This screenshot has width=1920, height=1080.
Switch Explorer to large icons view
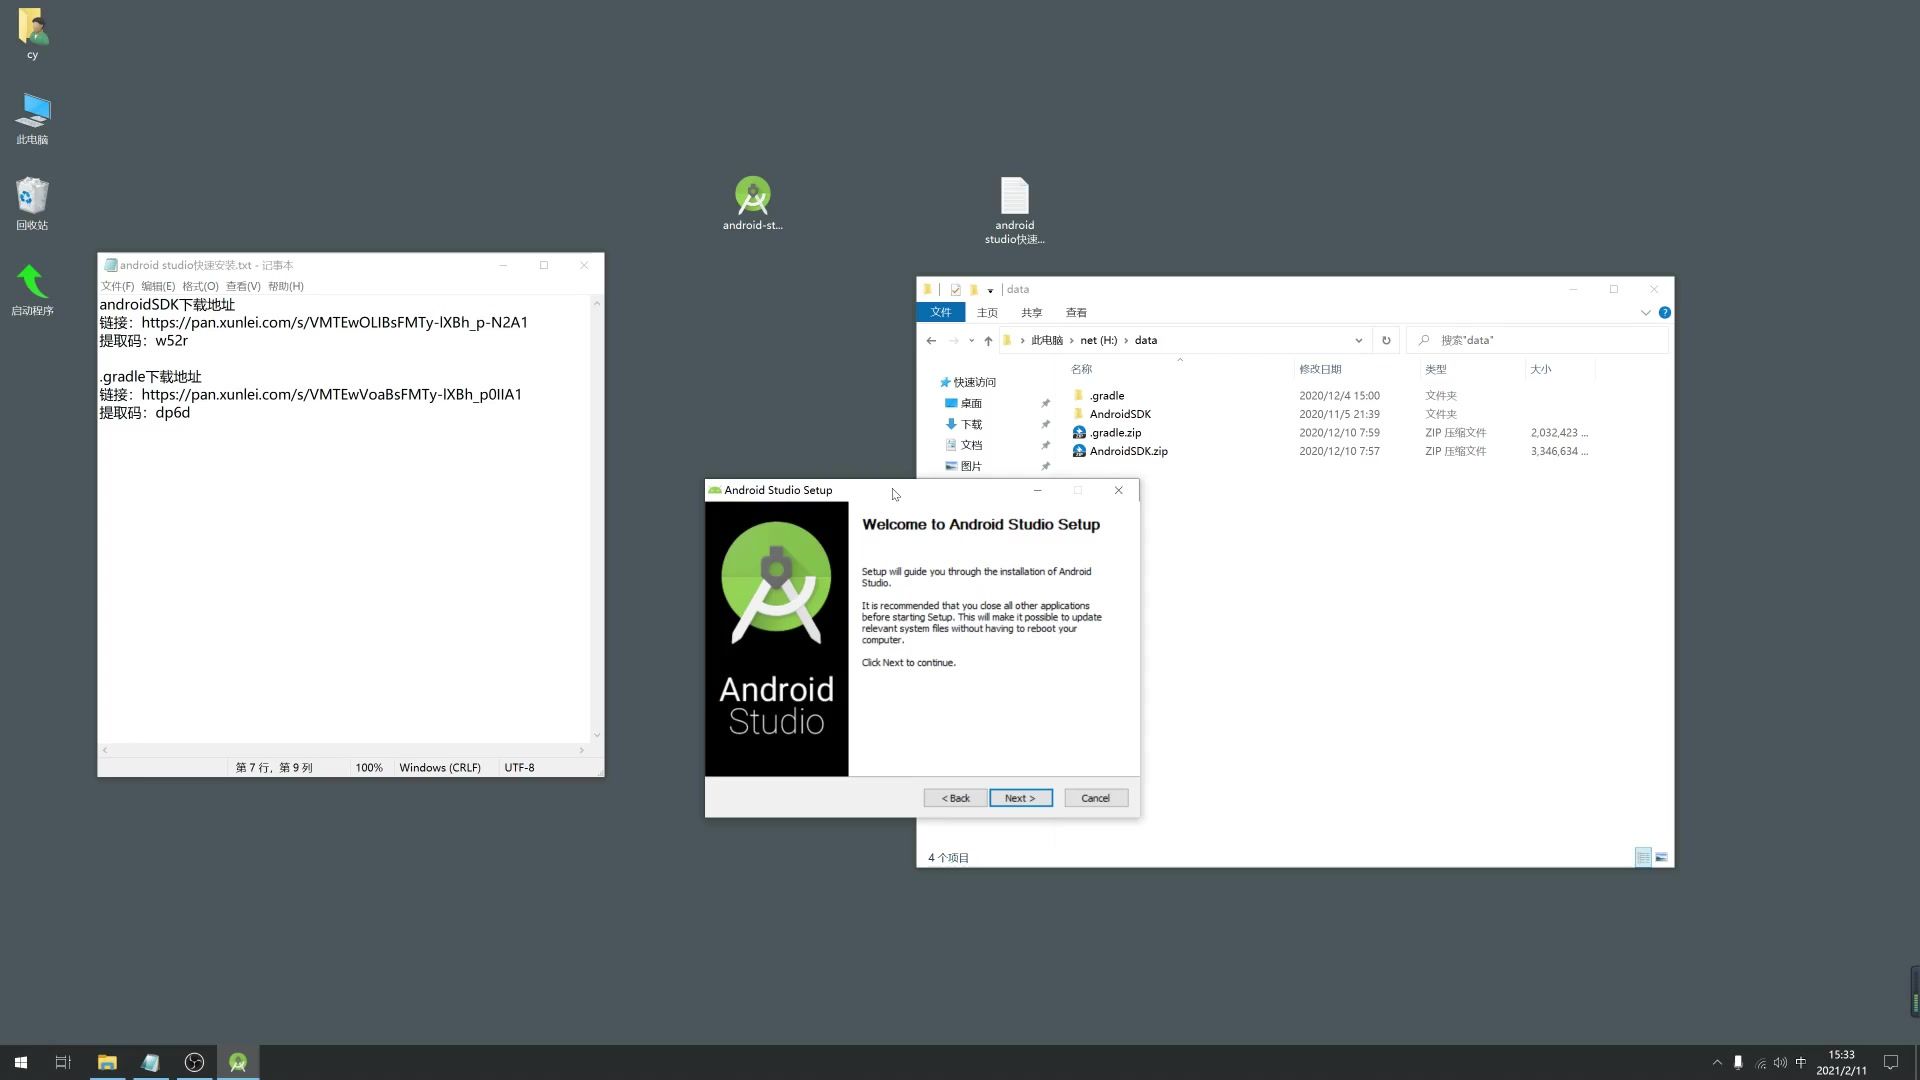click(x=1661, y=857)
